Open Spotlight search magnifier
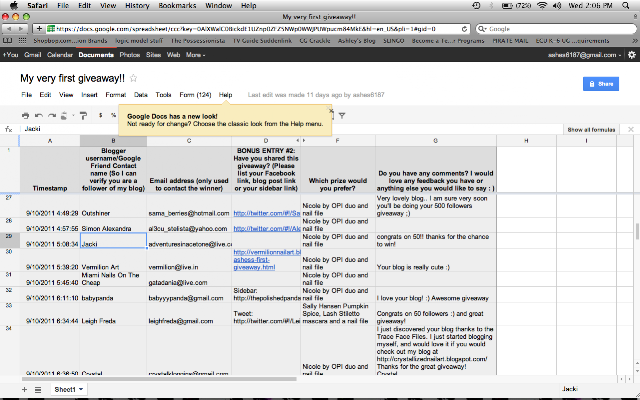The image size is (640, 400). pos(626,6)
